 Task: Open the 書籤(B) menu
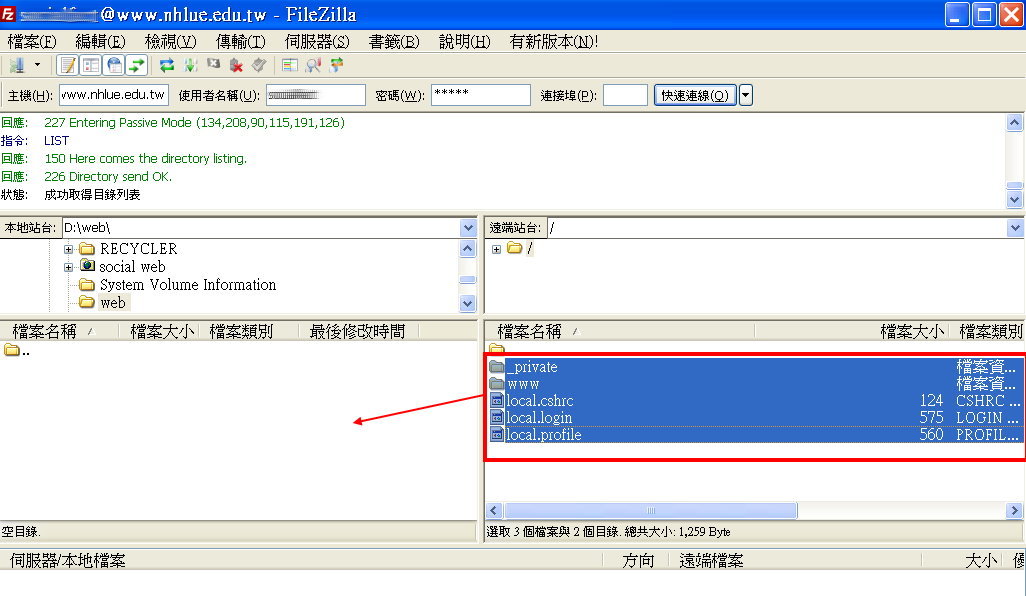pos(395,41)
